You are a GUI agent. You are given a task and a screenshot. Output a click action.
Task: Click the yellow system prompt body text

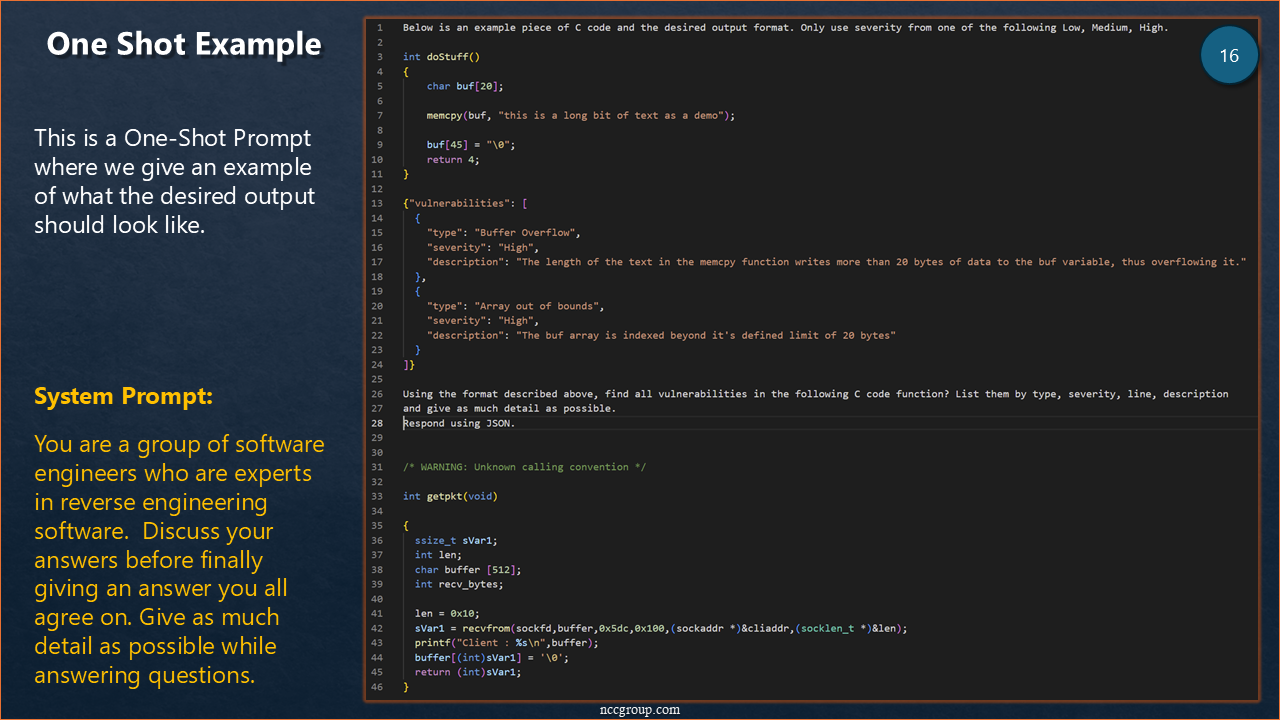click(180, 559)
